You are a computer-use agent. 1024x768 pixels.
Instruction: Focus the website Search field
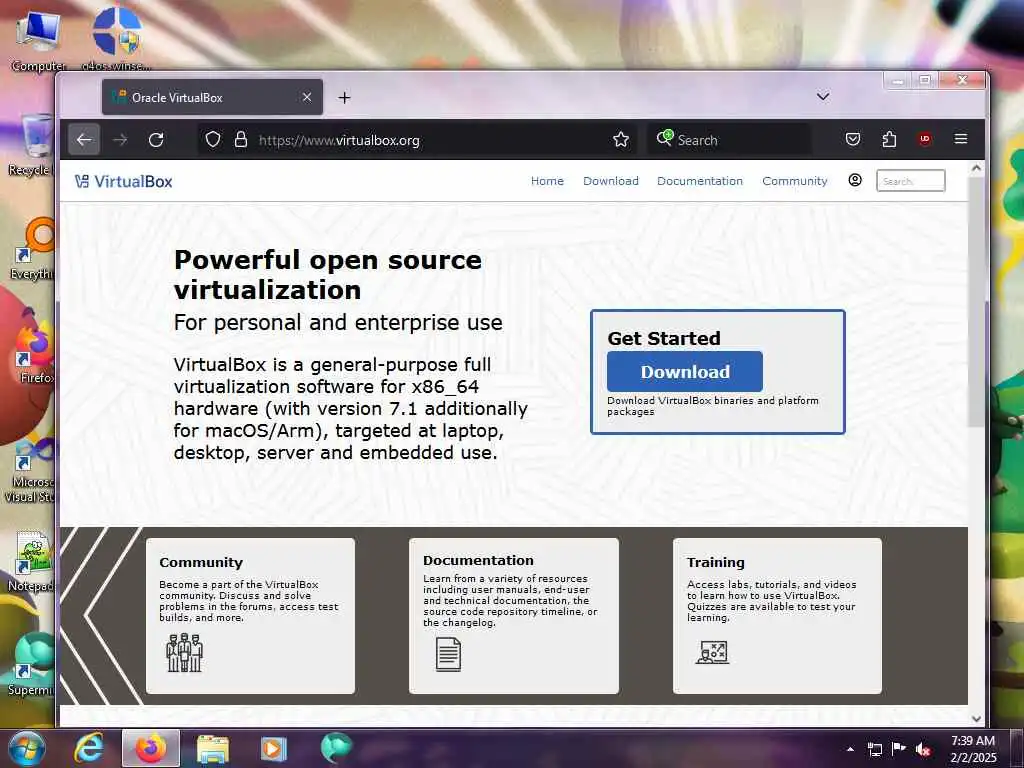click(910, 181)
